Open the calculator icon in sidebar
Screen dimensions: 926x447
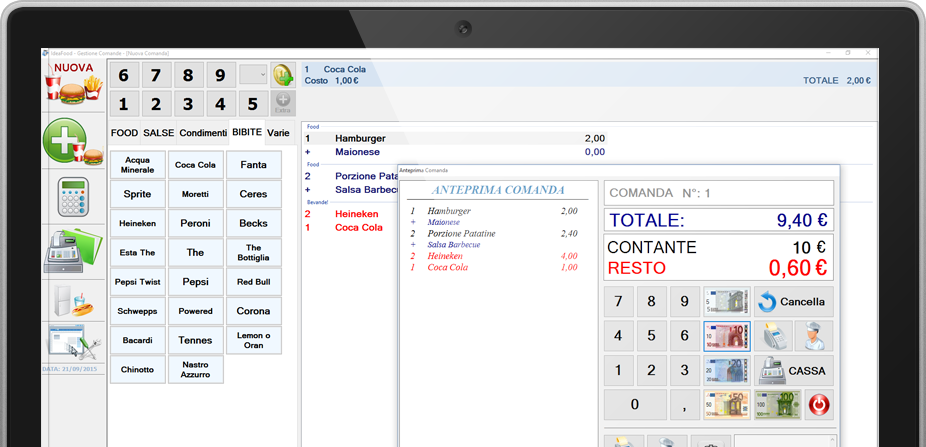point(73,197)
